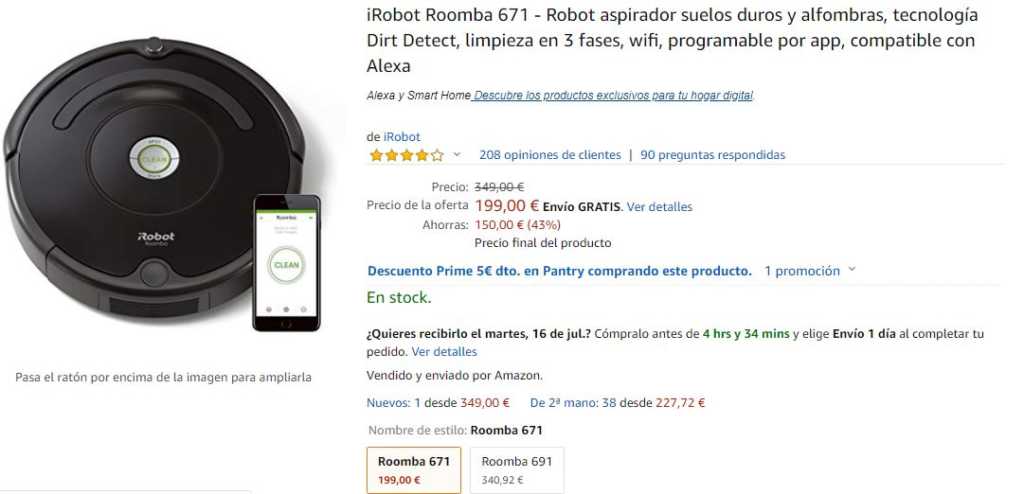
Task: Open 90 preguntas respondidas link
Action: tap(713, 155)
